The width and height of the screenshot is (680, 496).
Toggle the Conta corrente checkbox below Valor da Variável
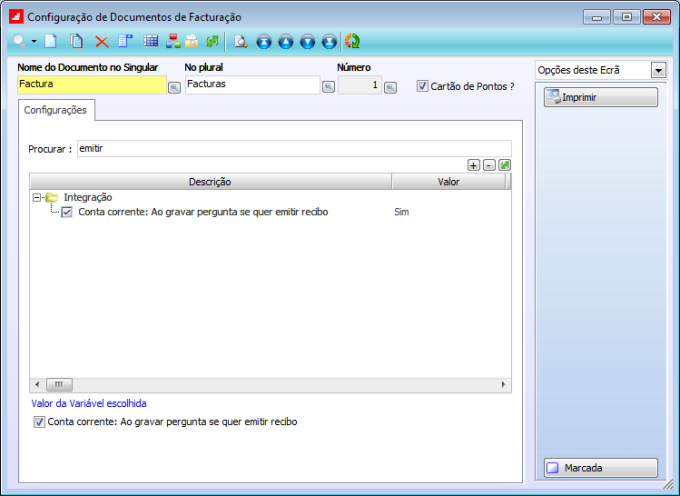pos(39,422)
